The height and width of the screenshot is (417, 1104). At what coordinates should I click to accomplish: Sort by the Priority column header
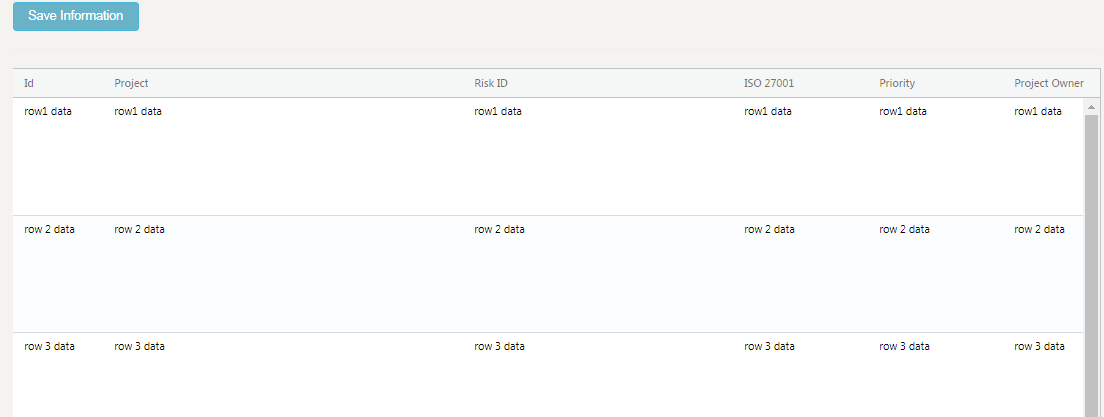click(x=897, y=83)
